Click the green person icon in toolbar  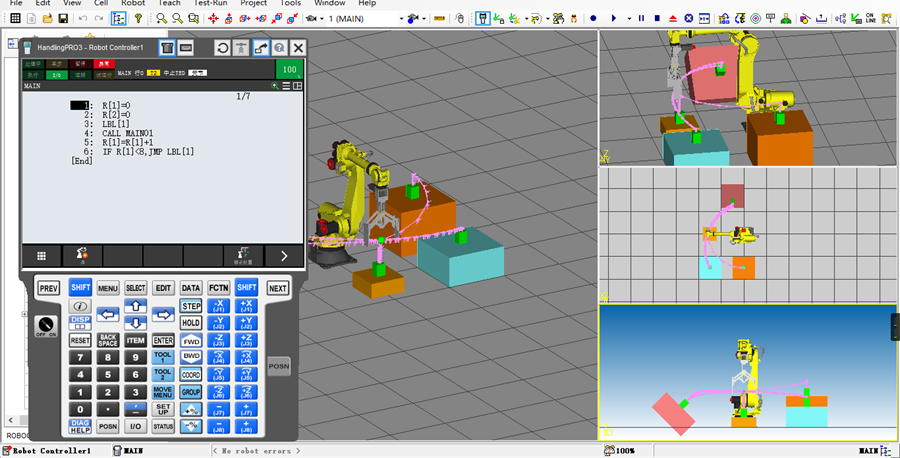coord(786,18)
